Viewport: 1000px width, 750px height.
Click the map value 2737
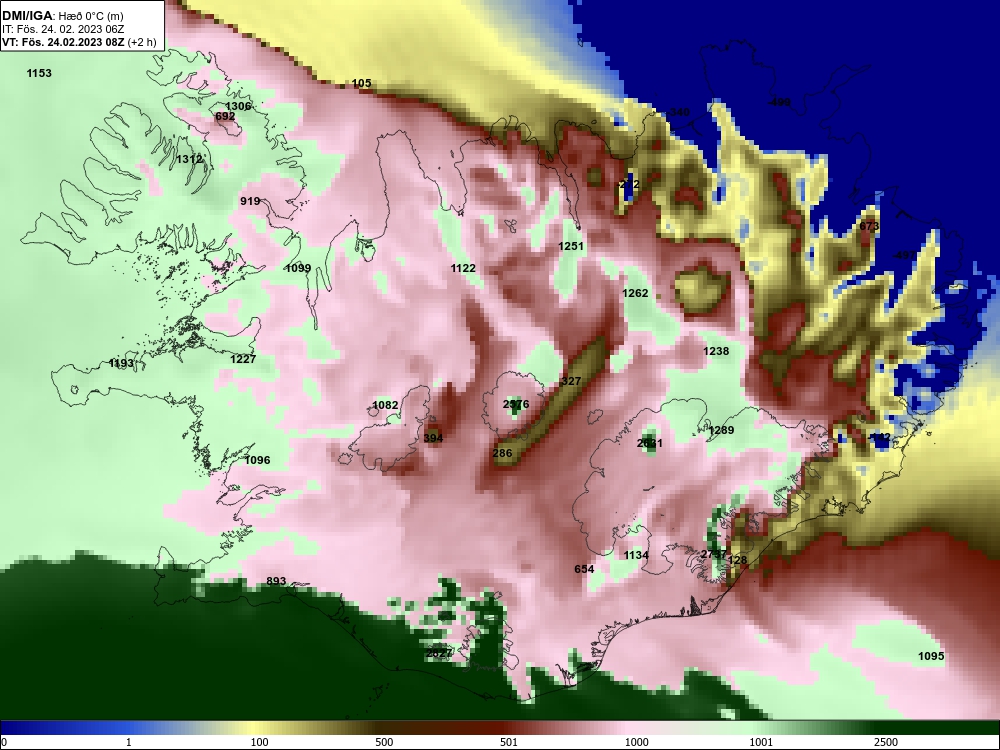(x=714, y=554)
